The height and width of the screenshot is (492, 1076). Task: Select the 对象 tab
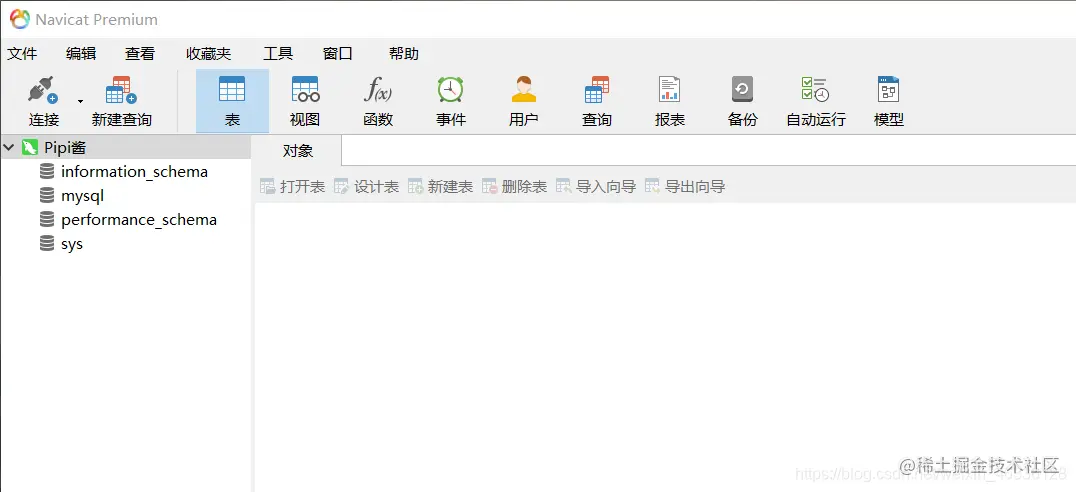(297, 151)
